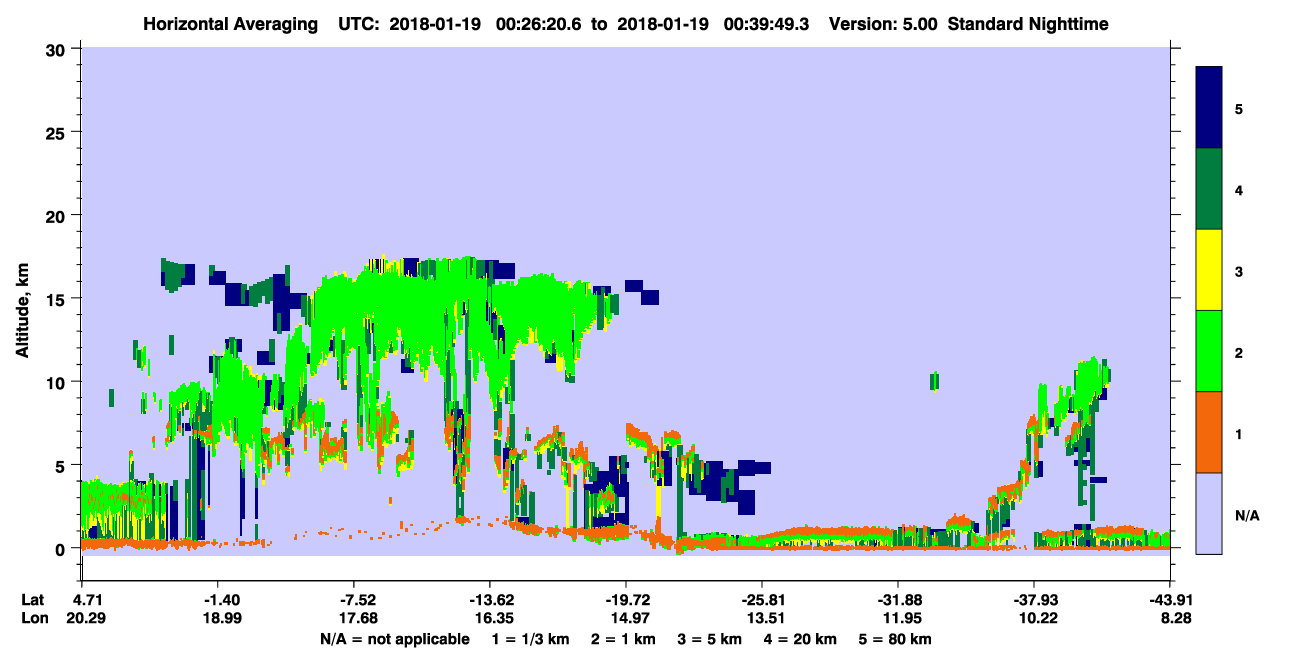
Task: Click the lavender N/A colorbar segment
Action: pyautogui.click(x=1210, y=512)
